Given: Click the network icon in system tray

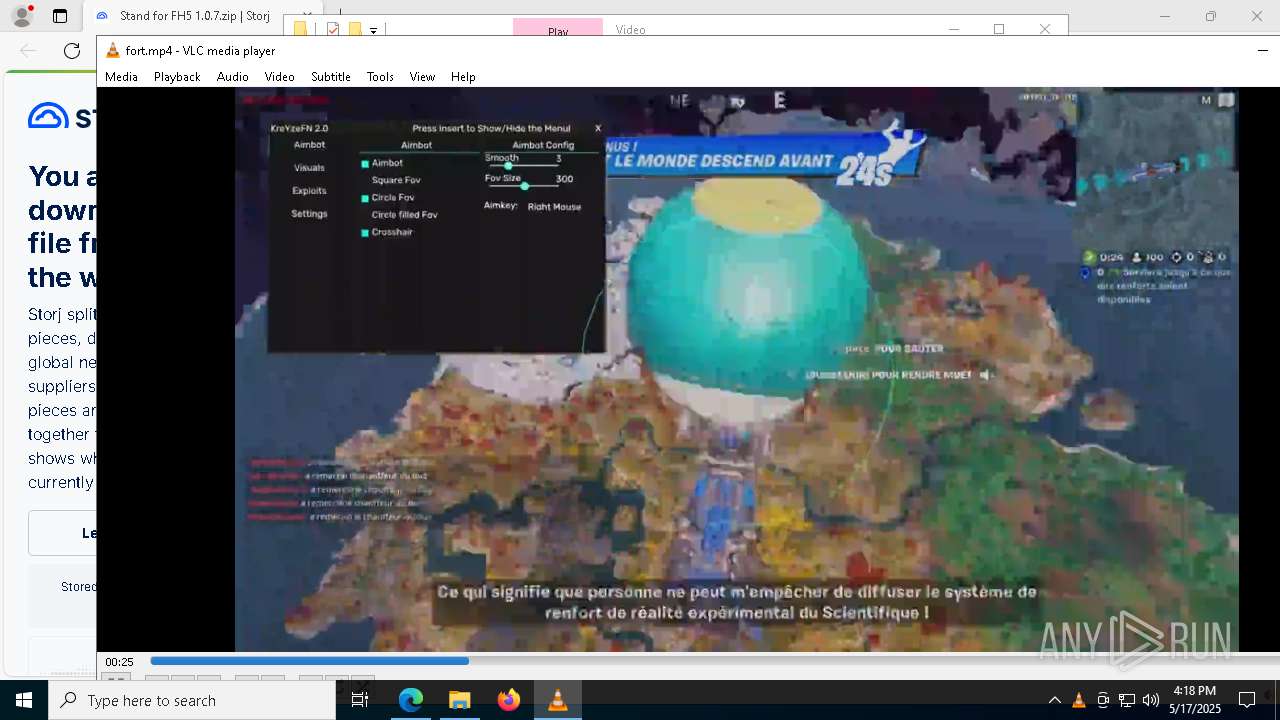Looking at the screenshot, I should click(x=1127, y=700).
